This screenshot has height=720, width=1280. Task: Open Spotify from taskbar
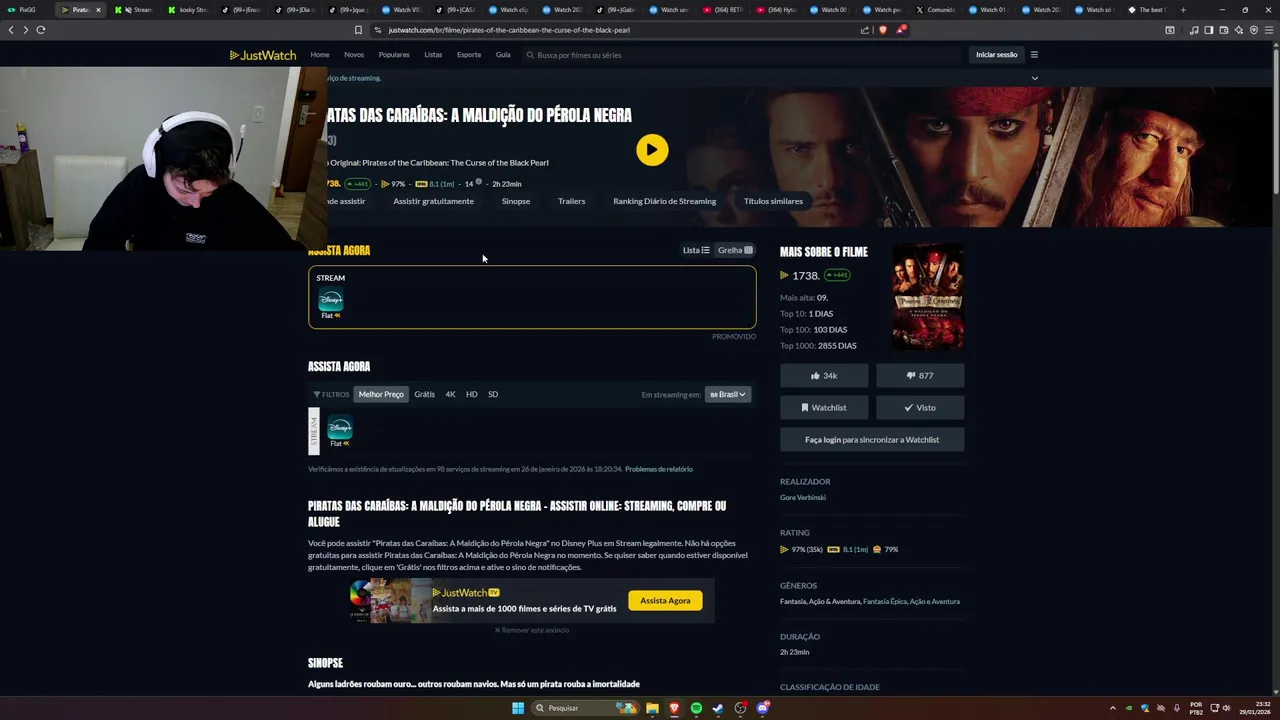(x=696, y=708)
